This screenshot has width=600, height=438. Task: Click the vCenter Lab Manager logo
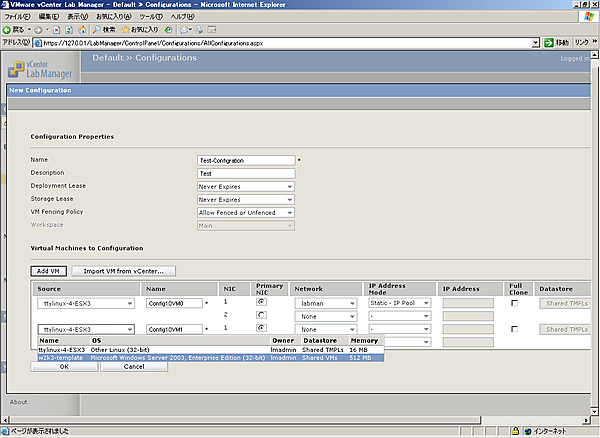point(40,68)
